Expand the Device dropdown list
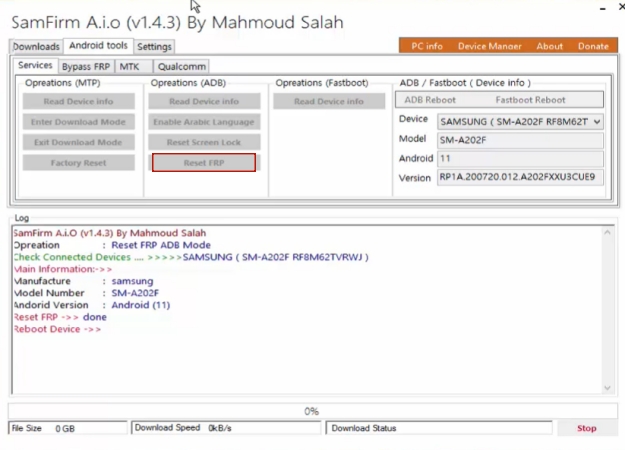 [x=597, y=122]
